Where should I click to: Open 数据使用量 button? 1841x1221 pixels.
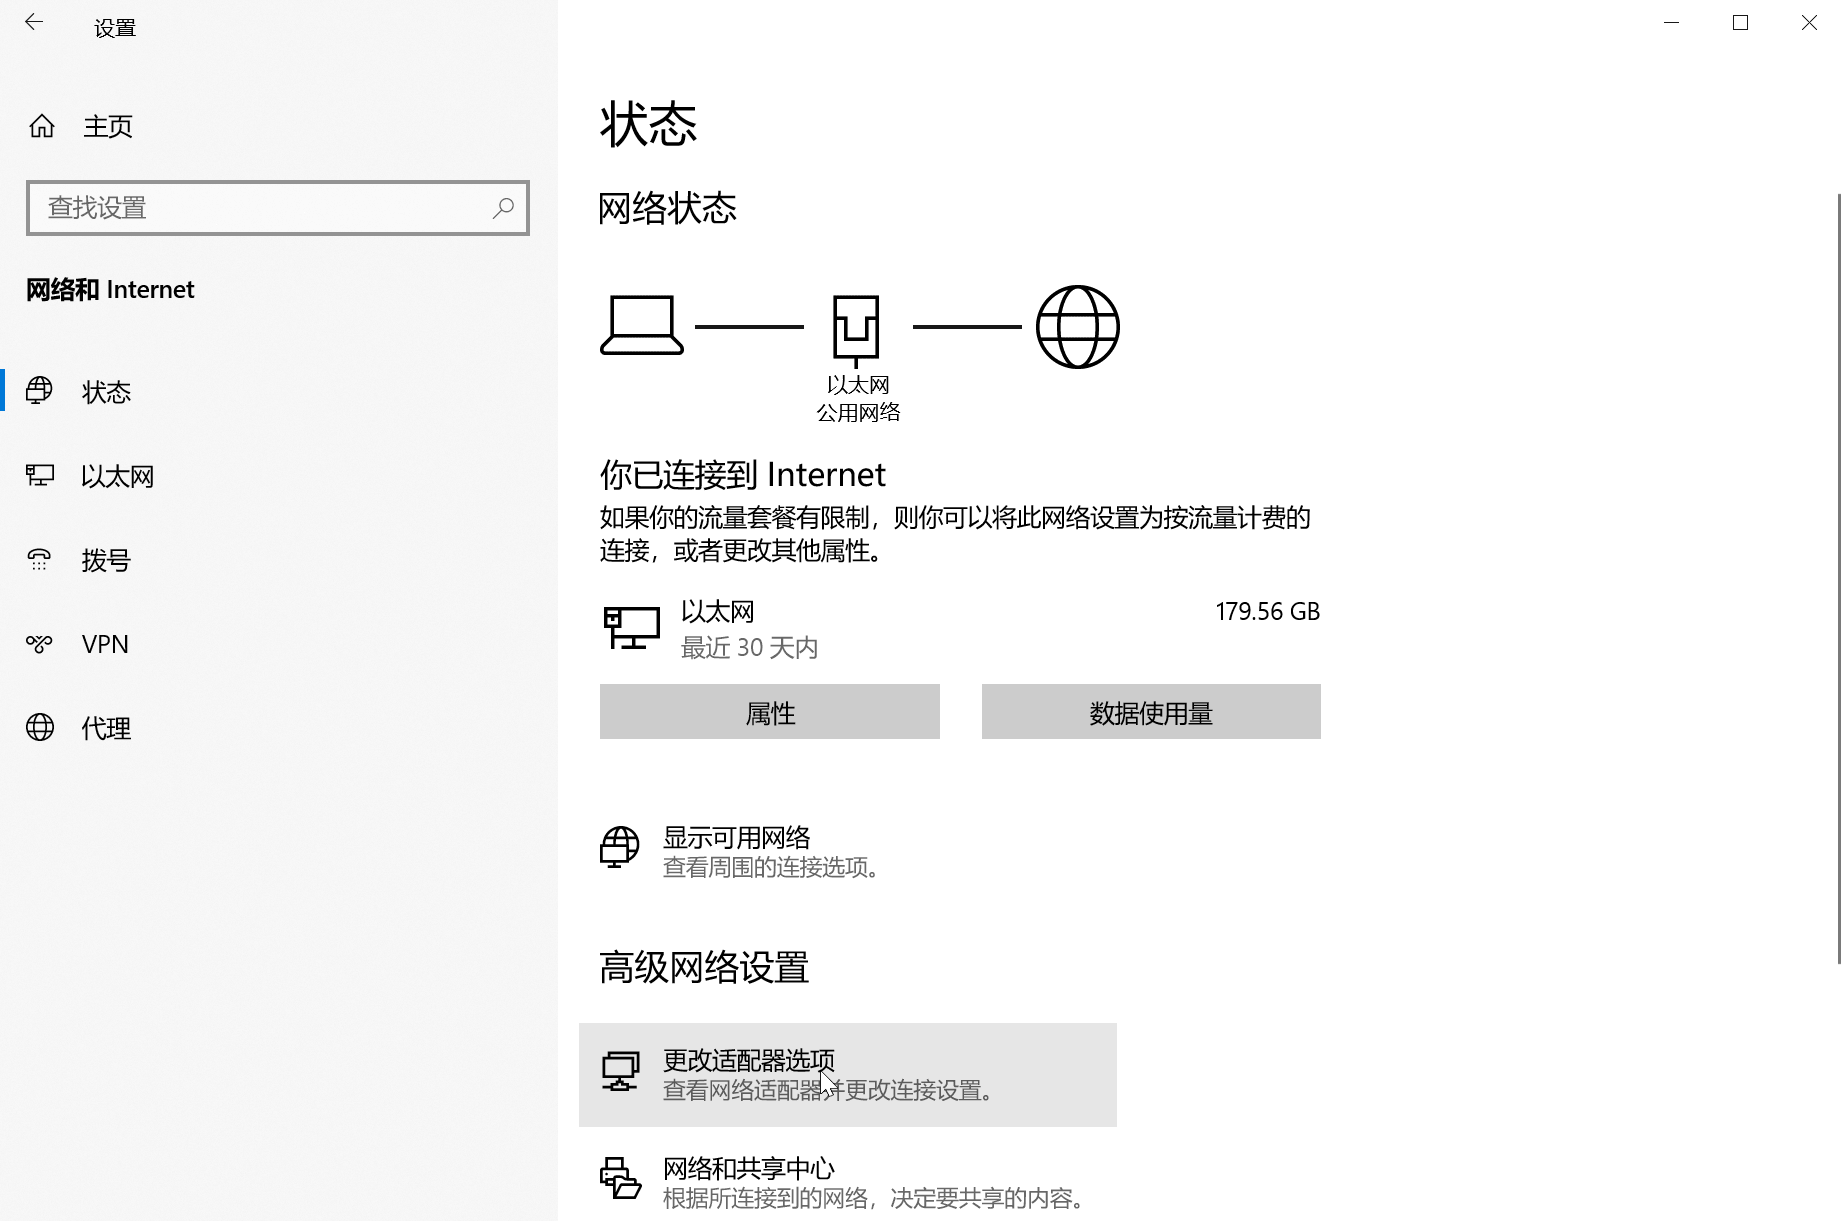[1150, 712]
